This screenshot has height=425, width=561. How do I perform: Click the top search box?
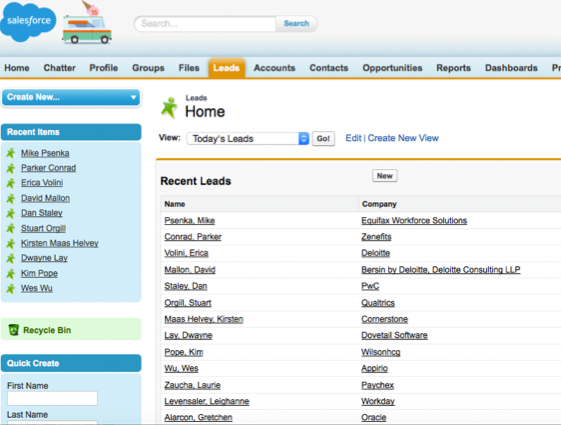click(x=205, y=24)
